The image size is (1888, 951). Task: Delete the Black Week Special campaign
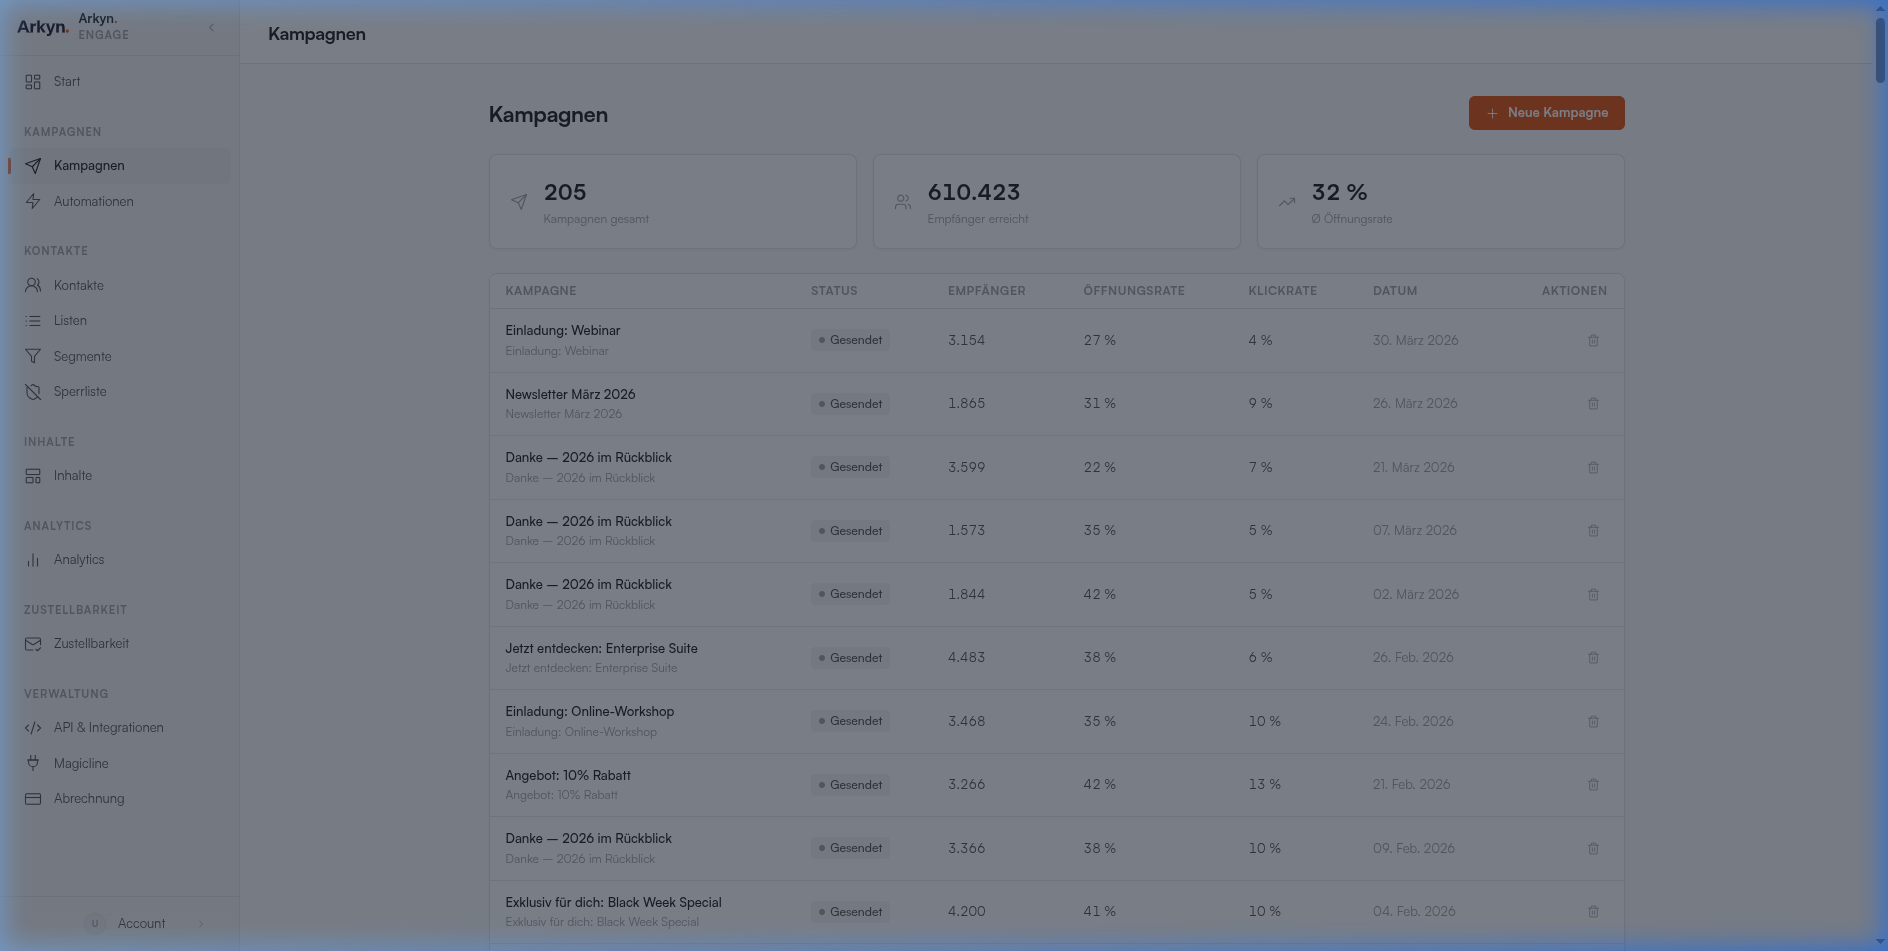click(1593, 912)
